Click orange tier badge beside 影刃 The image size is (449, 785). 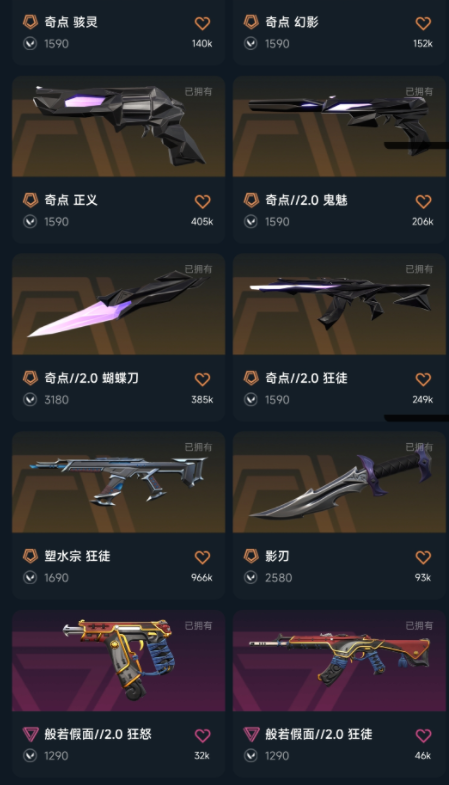pyautogui.click(x=251, y=556)
